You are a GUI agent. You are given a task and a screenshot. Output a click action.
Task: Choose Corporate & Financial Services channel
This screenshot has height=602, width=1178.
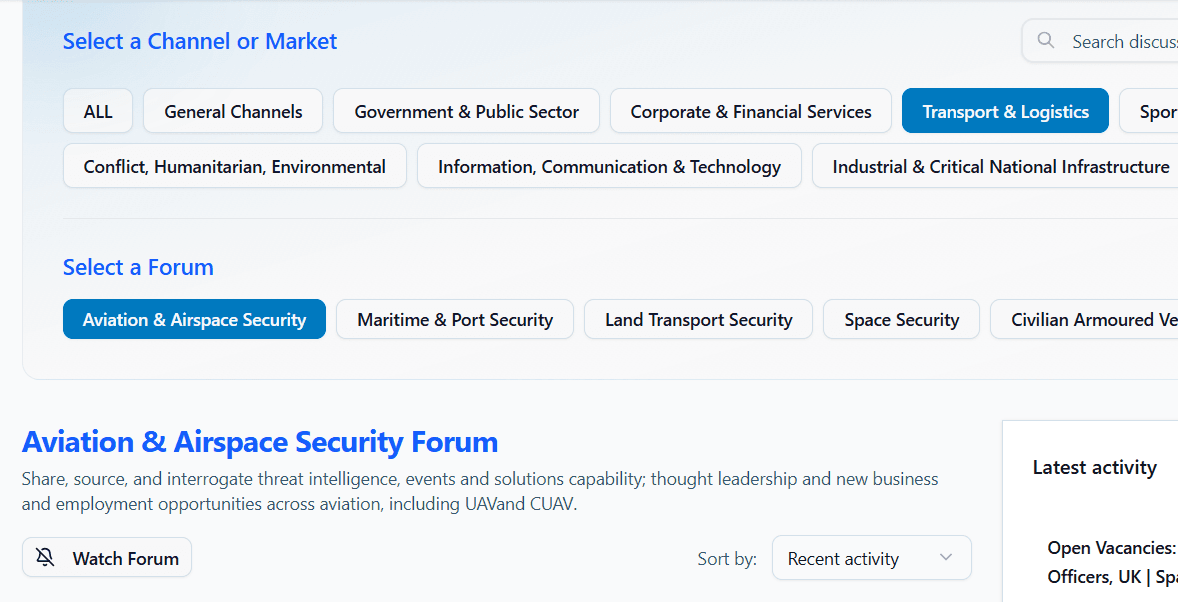click(x=750, y=110)
